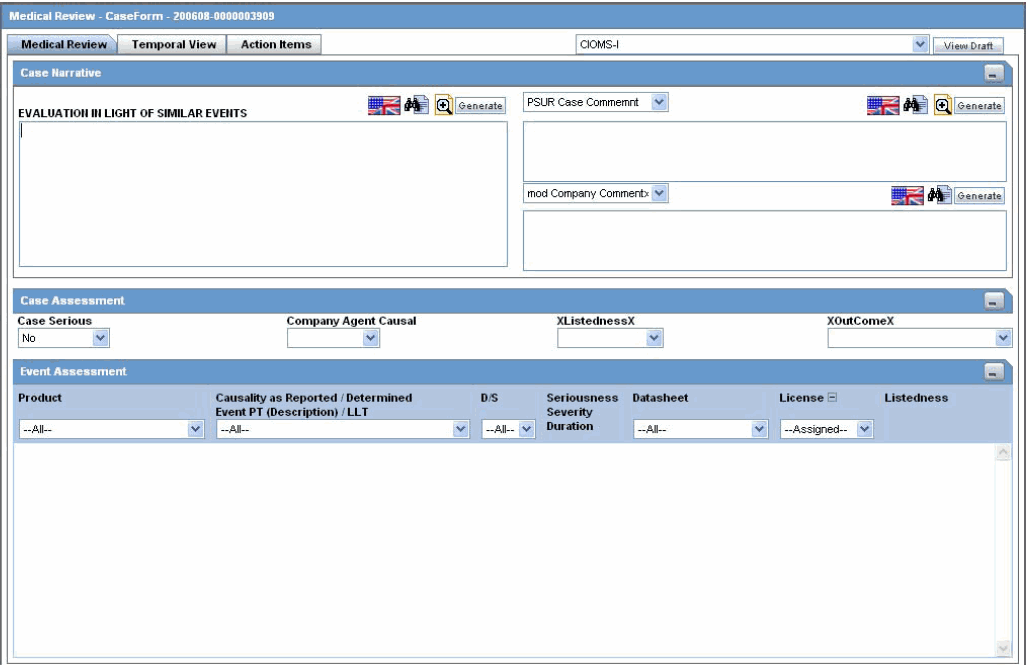Open the zoom magnifier icon next to Generate

tap(442, 105)
